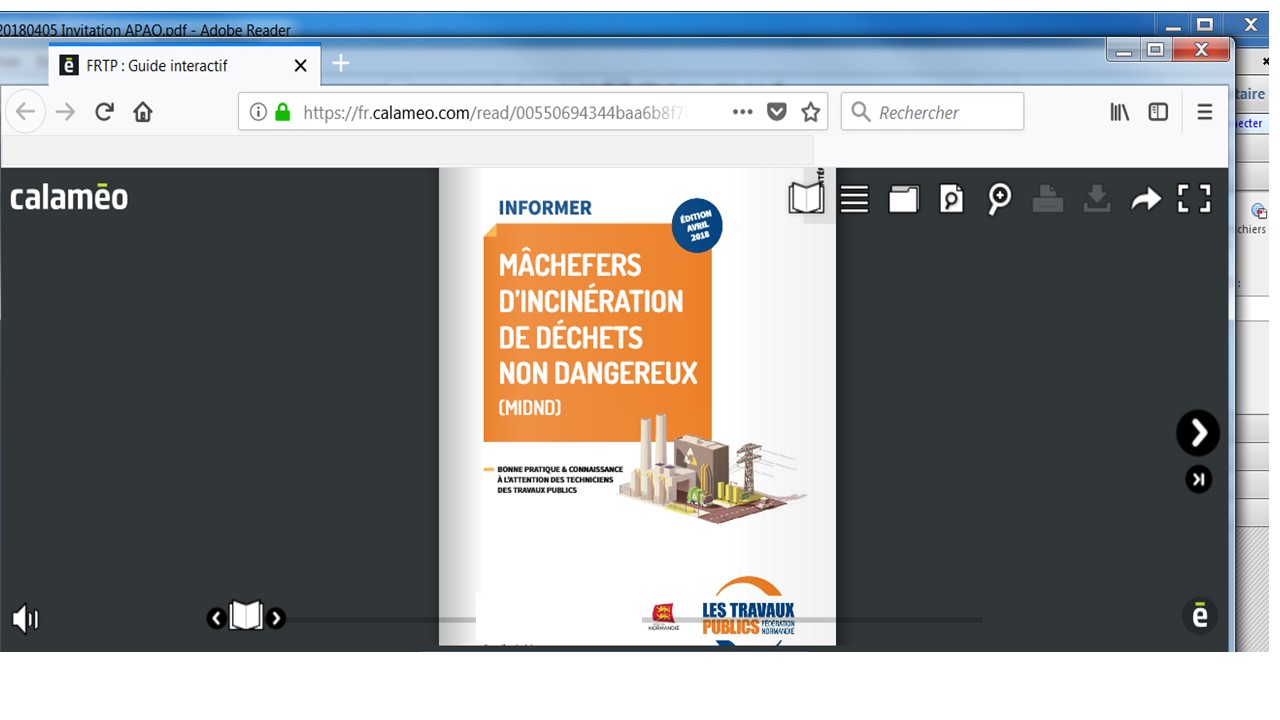The width and height of the screenshot is (1280, 720).
Task: Expand the page actions three-dot menu
Action: click(742, 112)
